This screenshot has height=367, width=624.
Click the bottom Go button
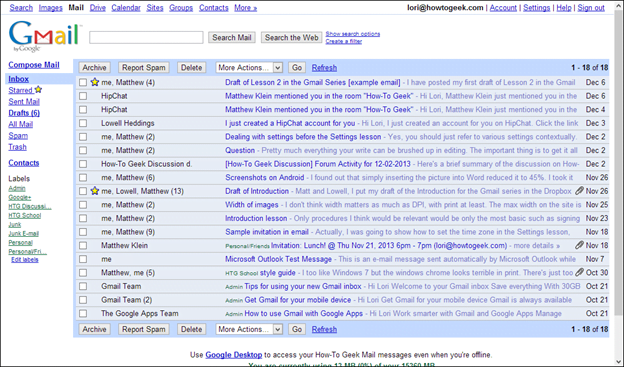(x=297, y=329)
